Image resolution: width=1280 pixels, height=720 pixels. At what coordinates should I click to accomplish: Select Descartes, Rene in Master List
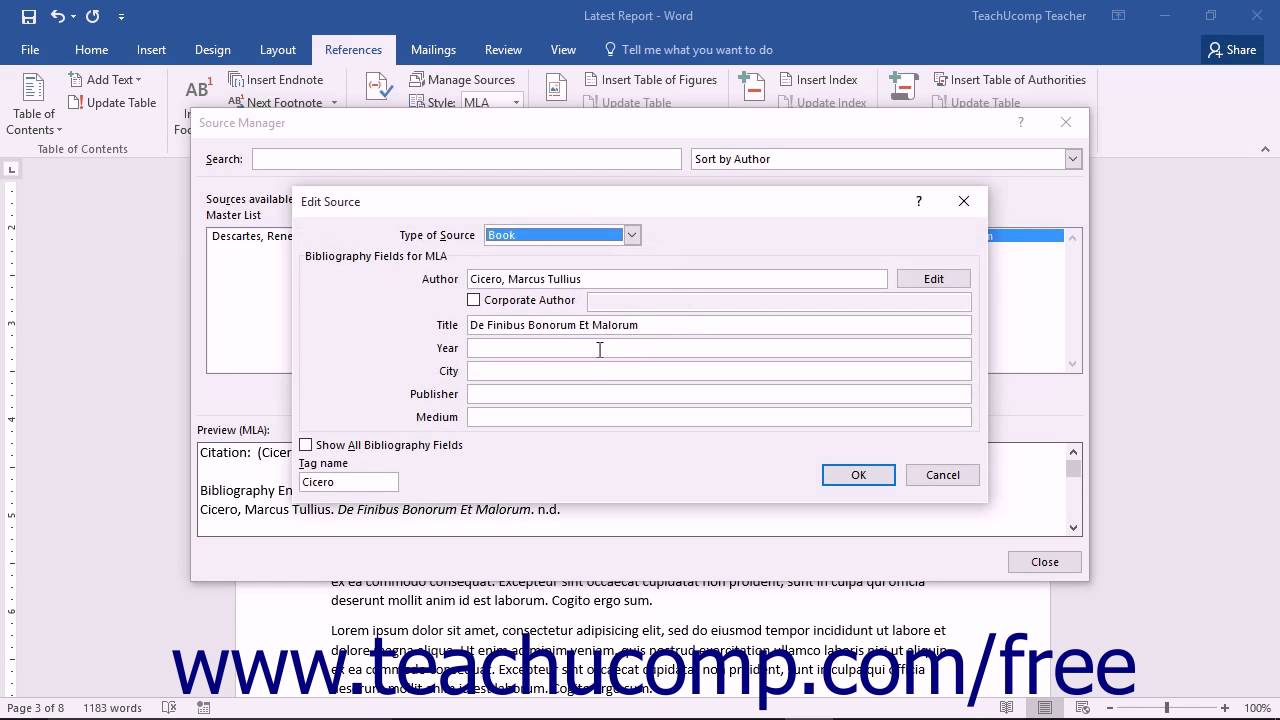pos(251,236)
